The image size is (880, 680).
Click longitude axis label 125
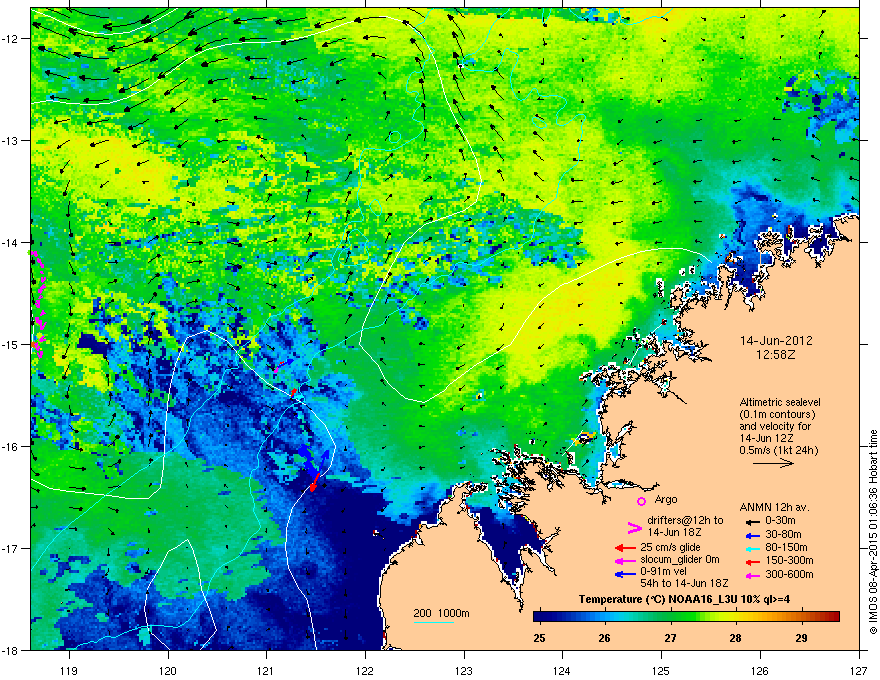(x=661, y=670)
